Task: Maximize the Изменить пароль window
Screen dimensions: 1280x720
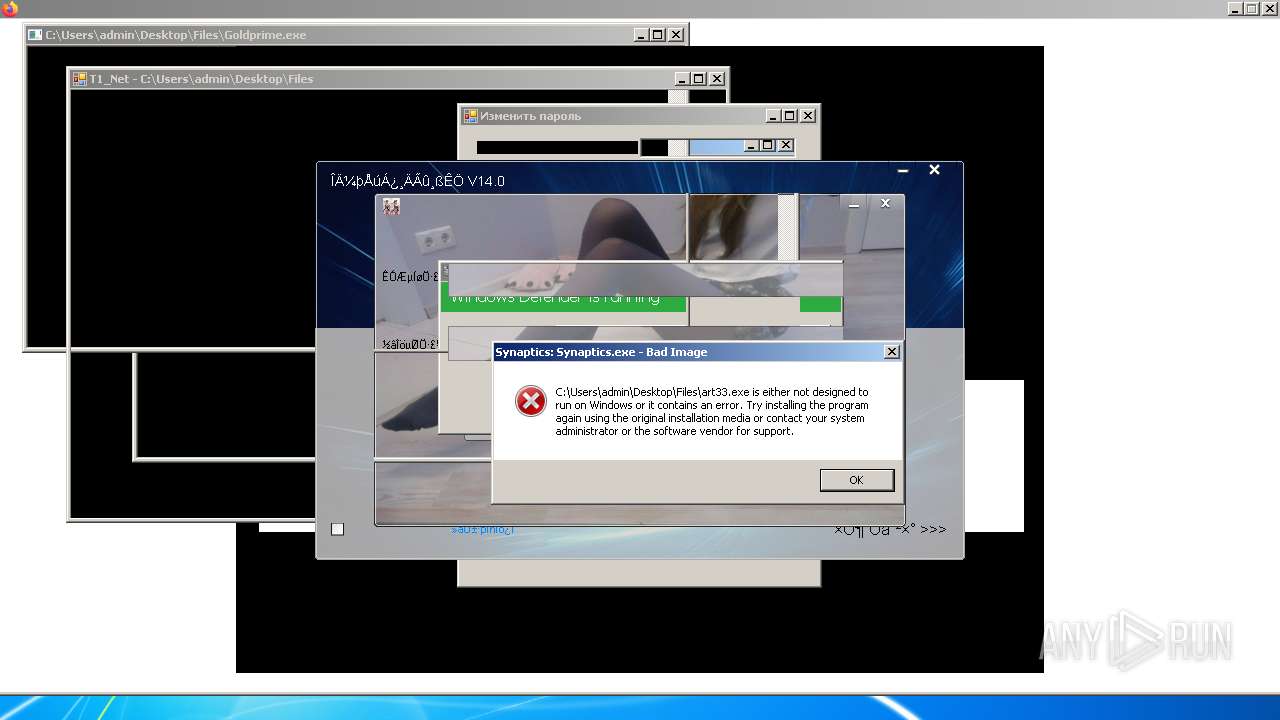Action: point(790,116)
